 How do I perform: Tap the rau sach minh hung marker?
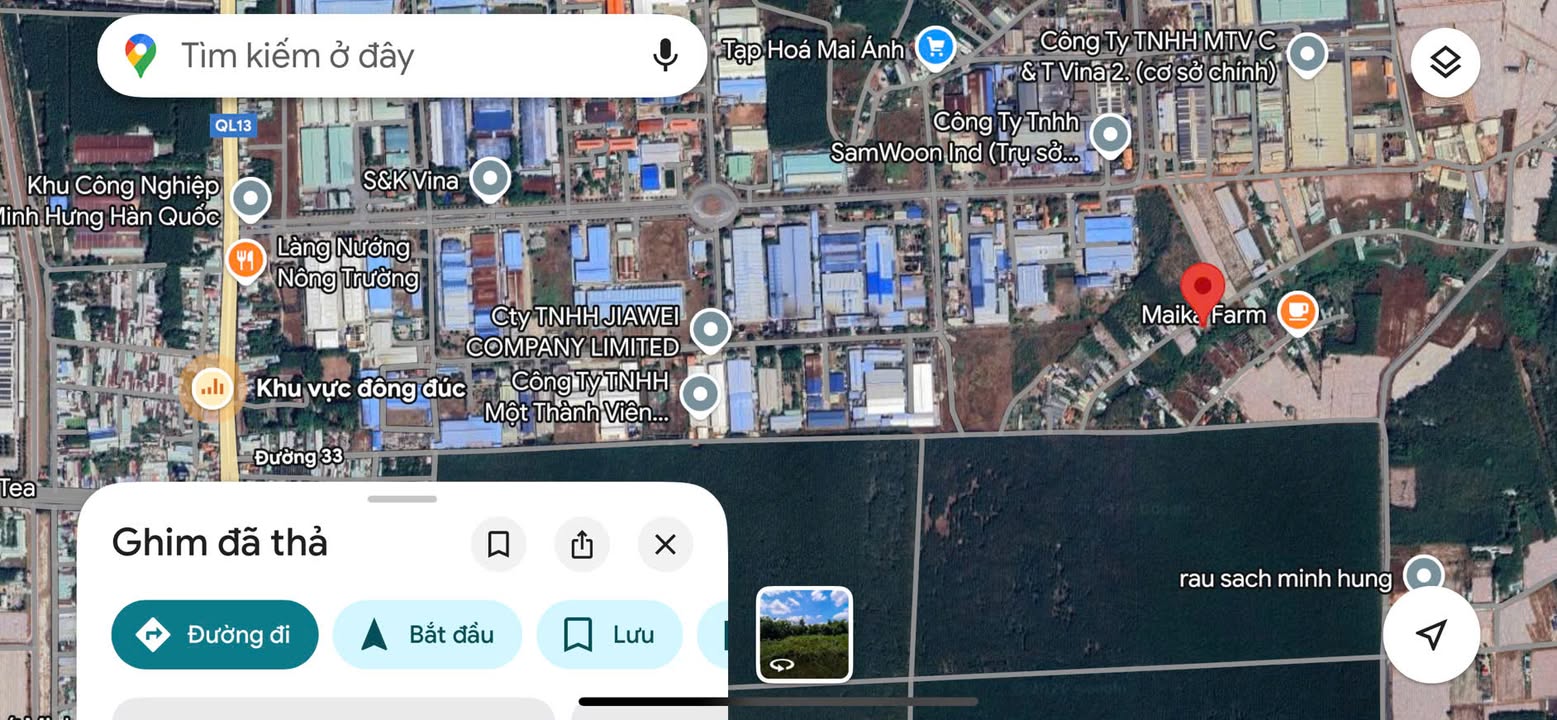point(1424,576)
